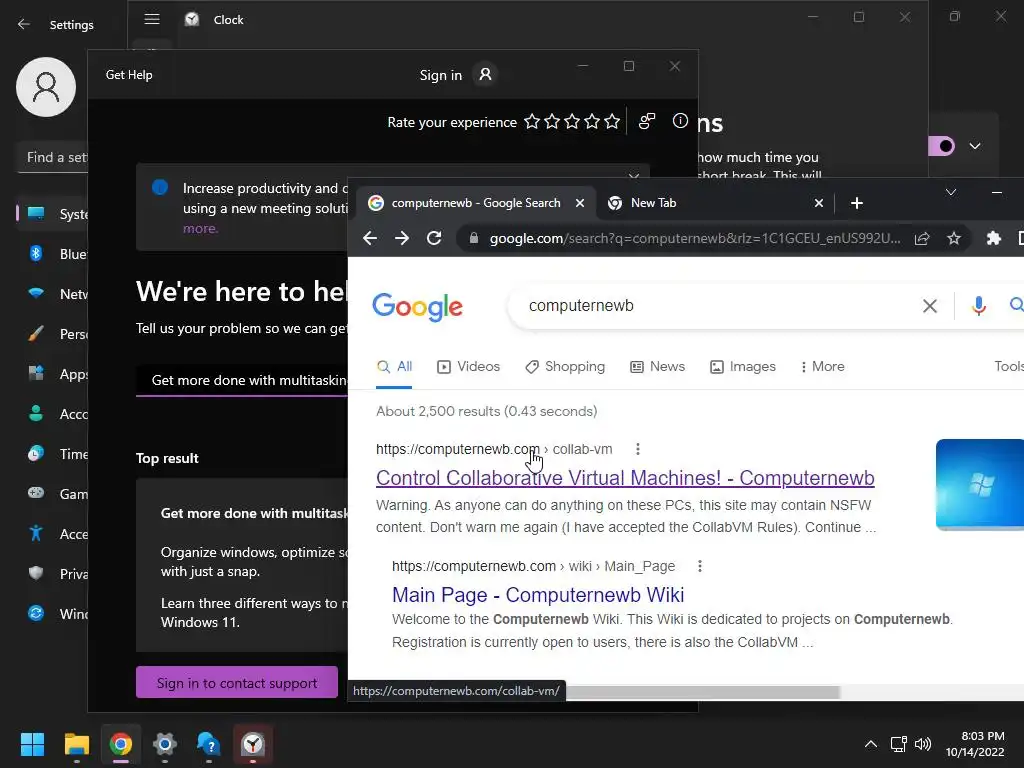Open Bluetooth category in Settings
Viewport: 1024px width, 768px height.
click(54, 253)
